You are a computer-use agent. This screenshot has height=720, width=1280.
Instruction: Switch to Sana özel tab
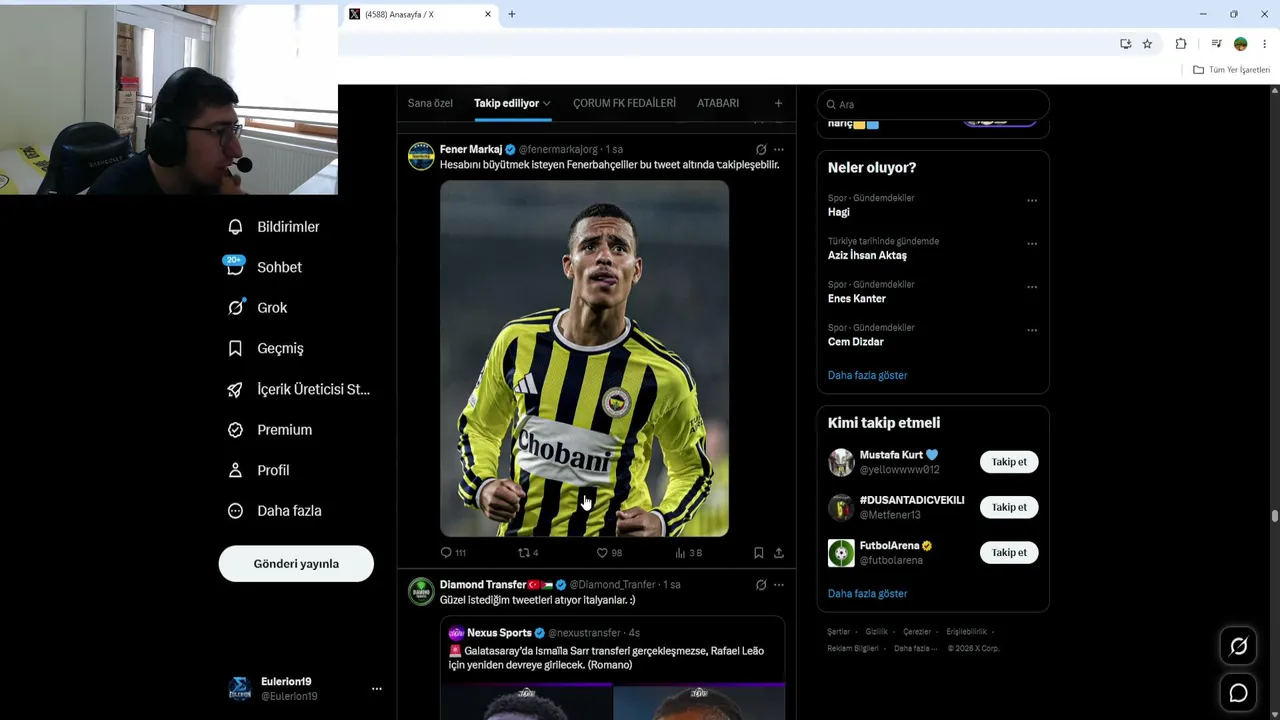point(430,103)
